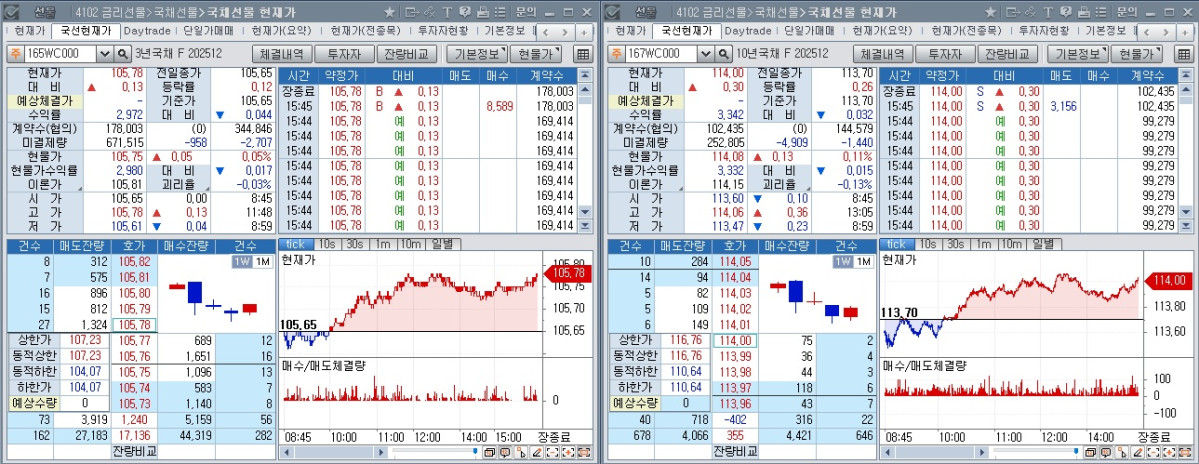This screenshot has width=1199, height=464.
Task: Click the list menu icon in left window
Action: click(x=499, y=12)
